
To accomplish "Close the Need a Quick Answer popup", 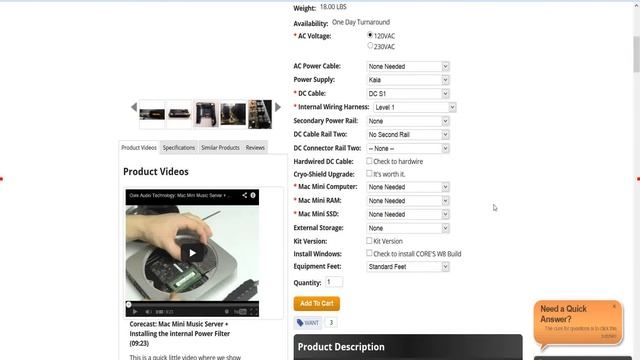I will [614, 306].
